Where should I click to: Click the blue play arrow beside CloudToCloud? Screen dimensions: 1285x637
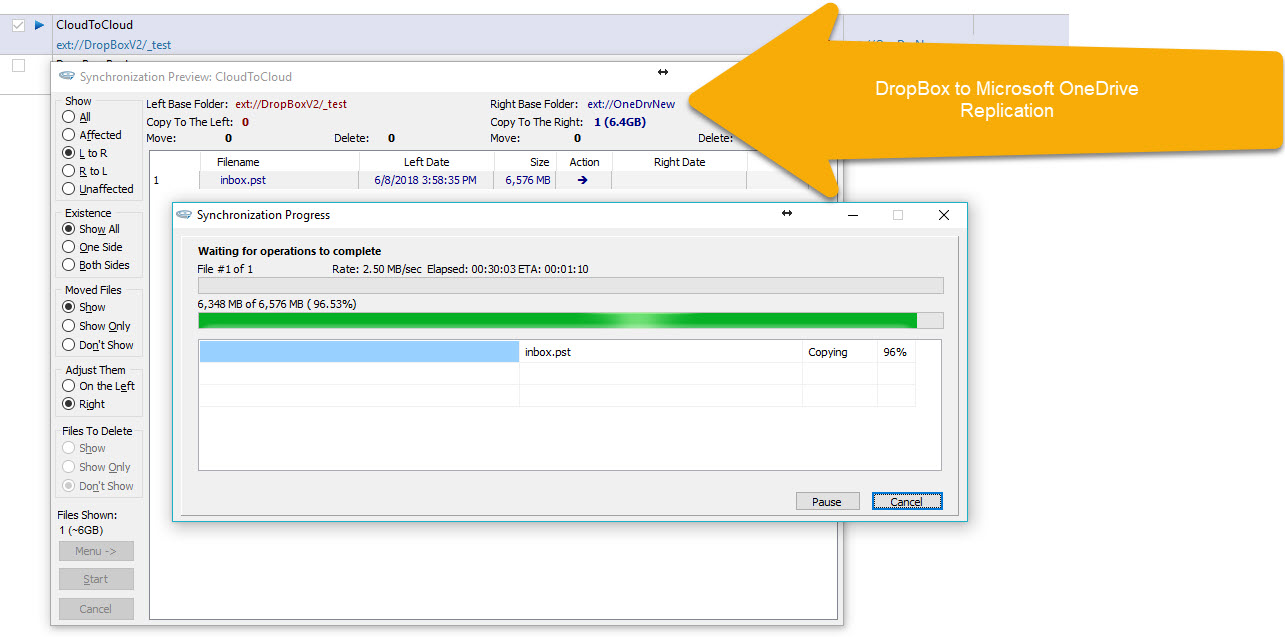tap(39, 25)
